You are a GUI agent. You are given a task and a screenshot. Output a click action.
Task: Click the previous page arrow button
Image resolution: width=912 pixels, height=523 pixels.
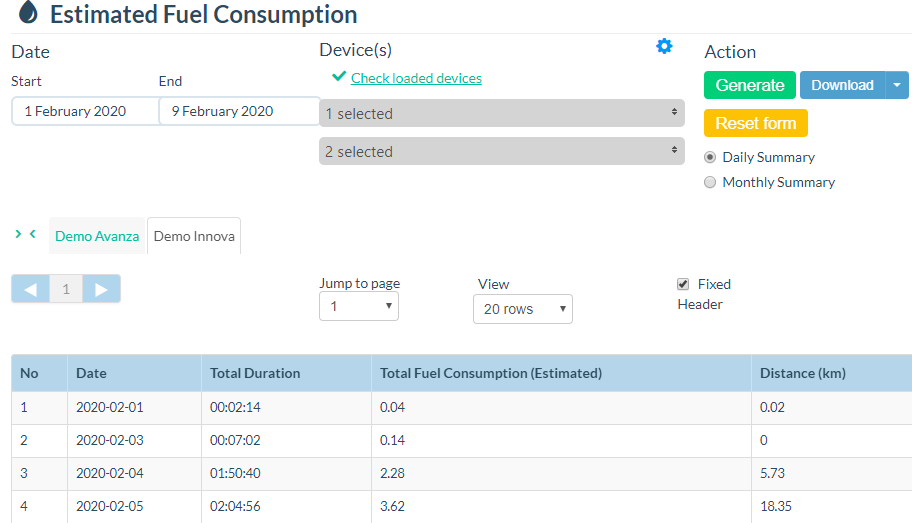click(x=31, y=289)
